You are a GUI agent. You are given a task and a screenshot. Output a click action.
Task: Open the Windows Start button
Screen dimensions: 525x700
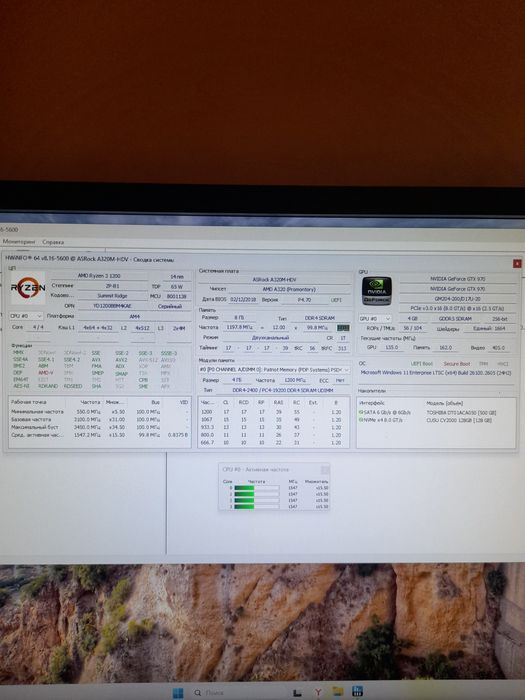(x=178, y=692)
